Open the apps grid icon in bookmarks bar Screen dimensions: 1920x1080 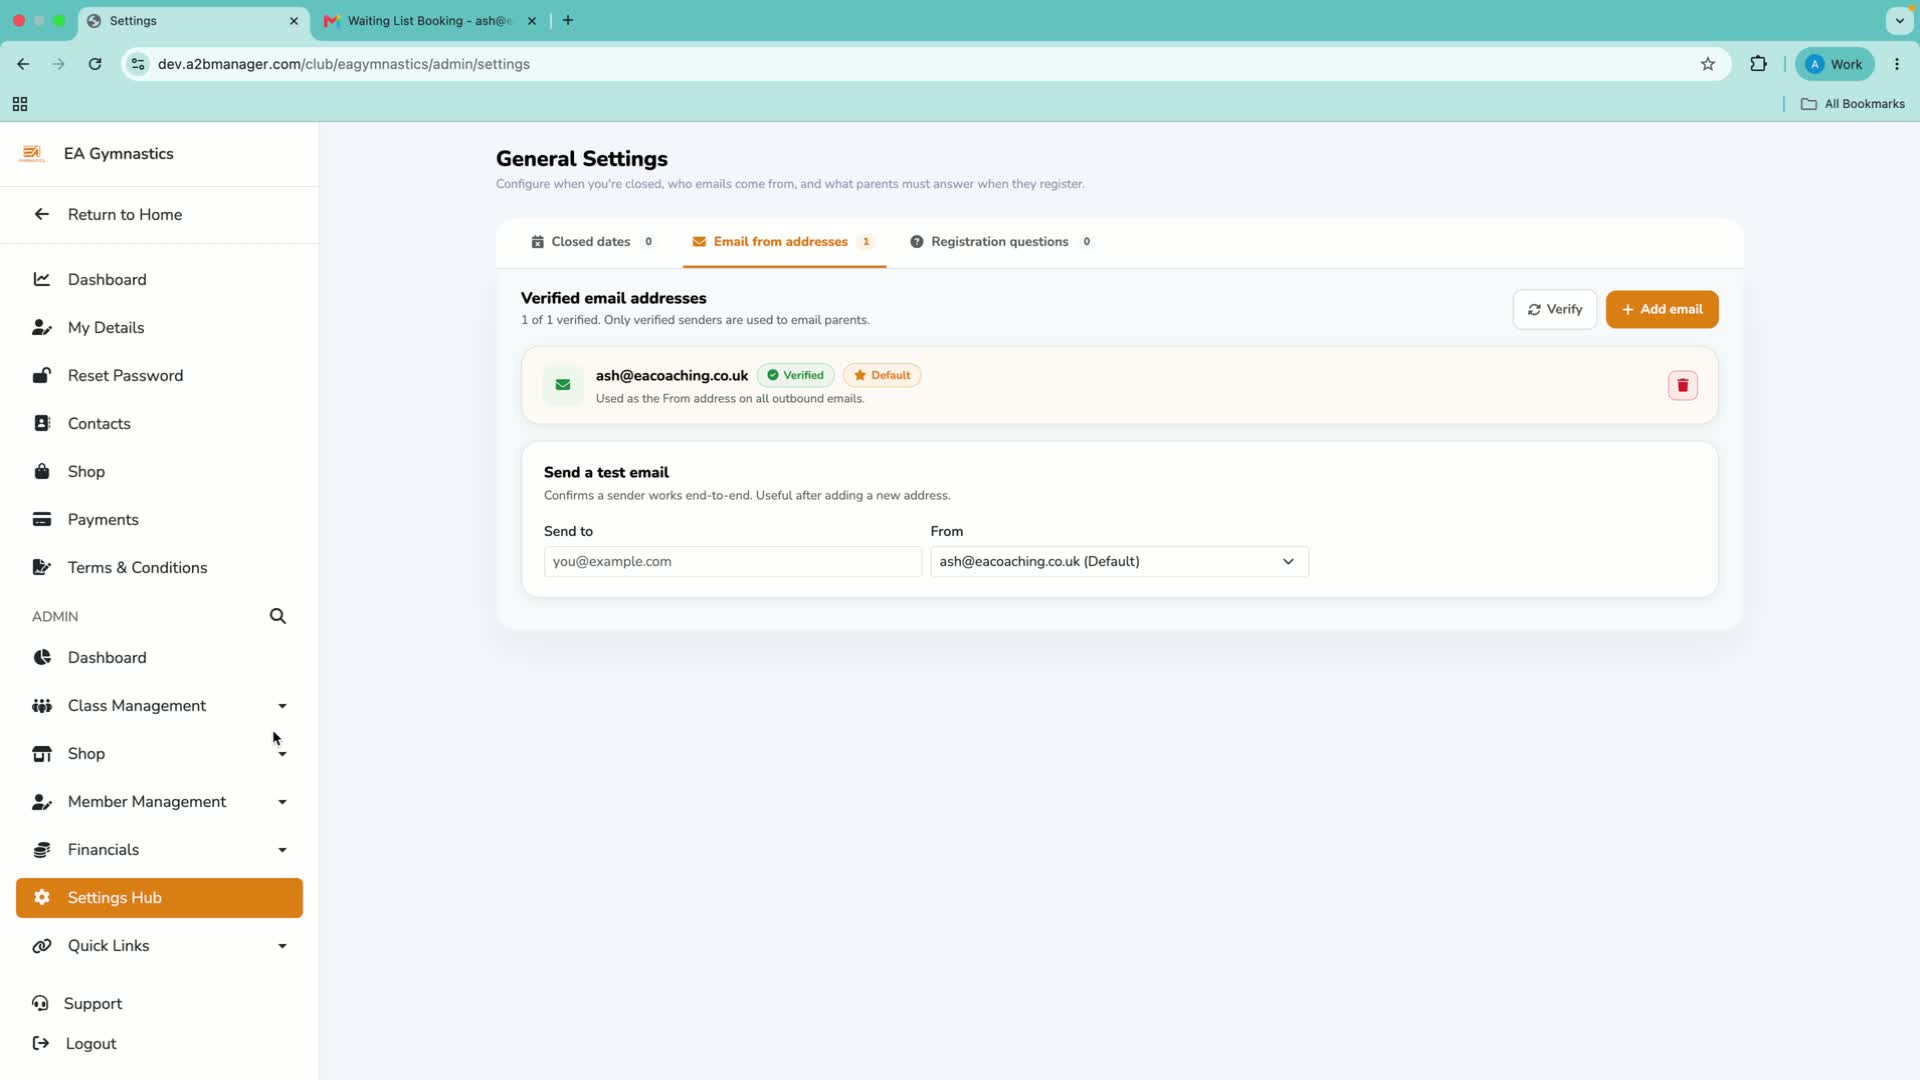(20, 104)
